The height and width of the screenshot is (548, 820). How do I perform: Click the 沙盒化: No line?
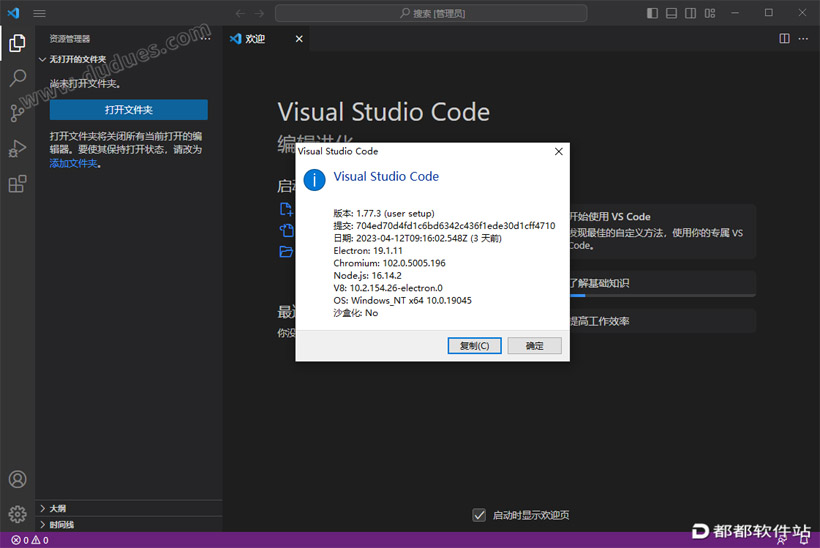(x=356, y=313)
